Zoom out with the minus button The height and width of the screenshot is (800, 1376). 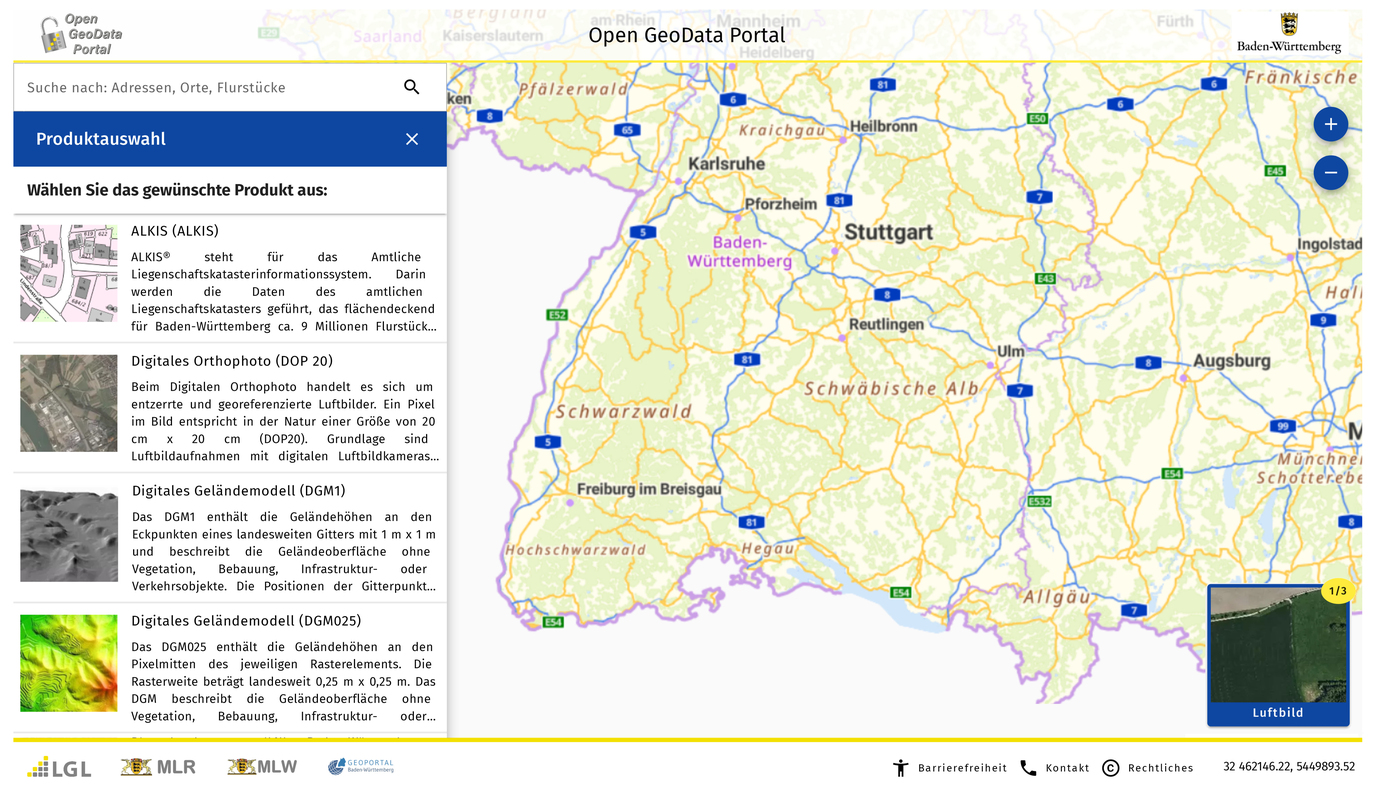click(x=1330, y=172)
